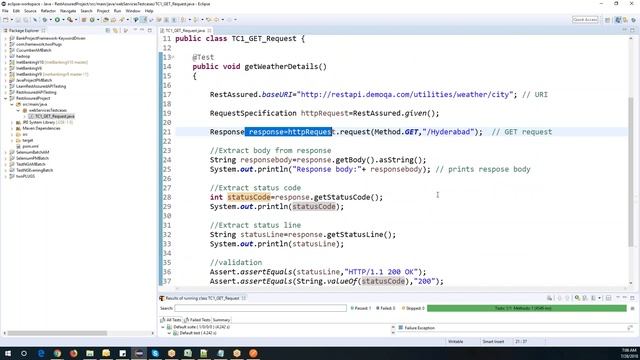This screenshot has width=640, height=360.
Task: Open the New button dropdown arrow
Action: click(11, 20)
